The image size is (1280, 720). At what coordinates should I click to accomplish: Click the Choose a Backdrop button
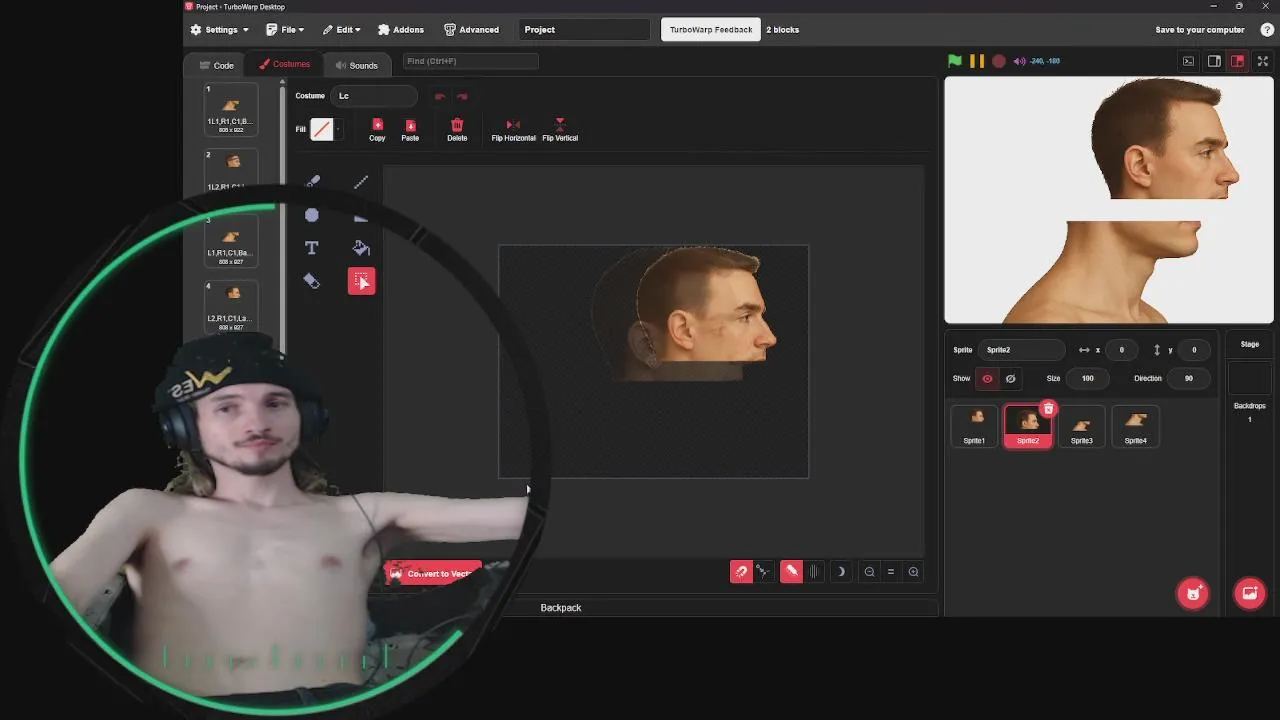point(1249,594)
